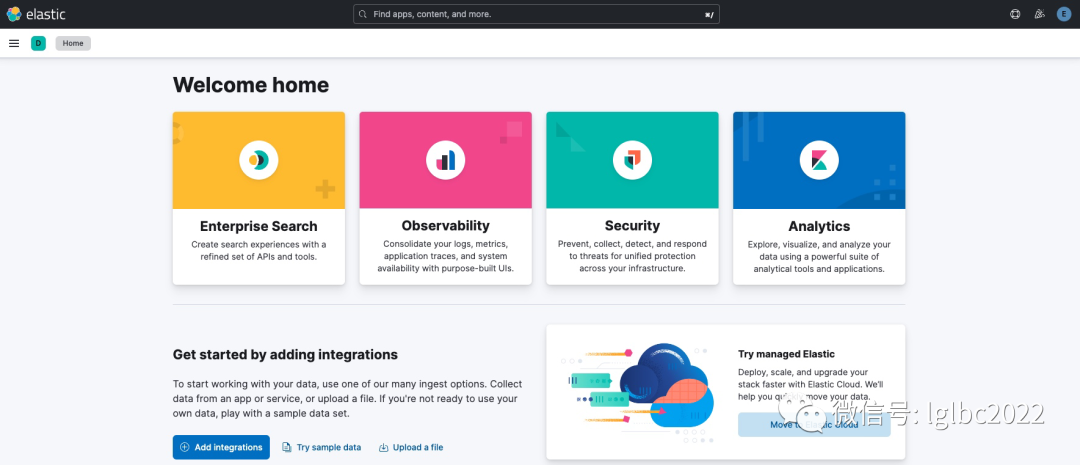Click the Try managed Elastic heading
The height and width of the screenshot is (465, 1080).
pos(787,354)
